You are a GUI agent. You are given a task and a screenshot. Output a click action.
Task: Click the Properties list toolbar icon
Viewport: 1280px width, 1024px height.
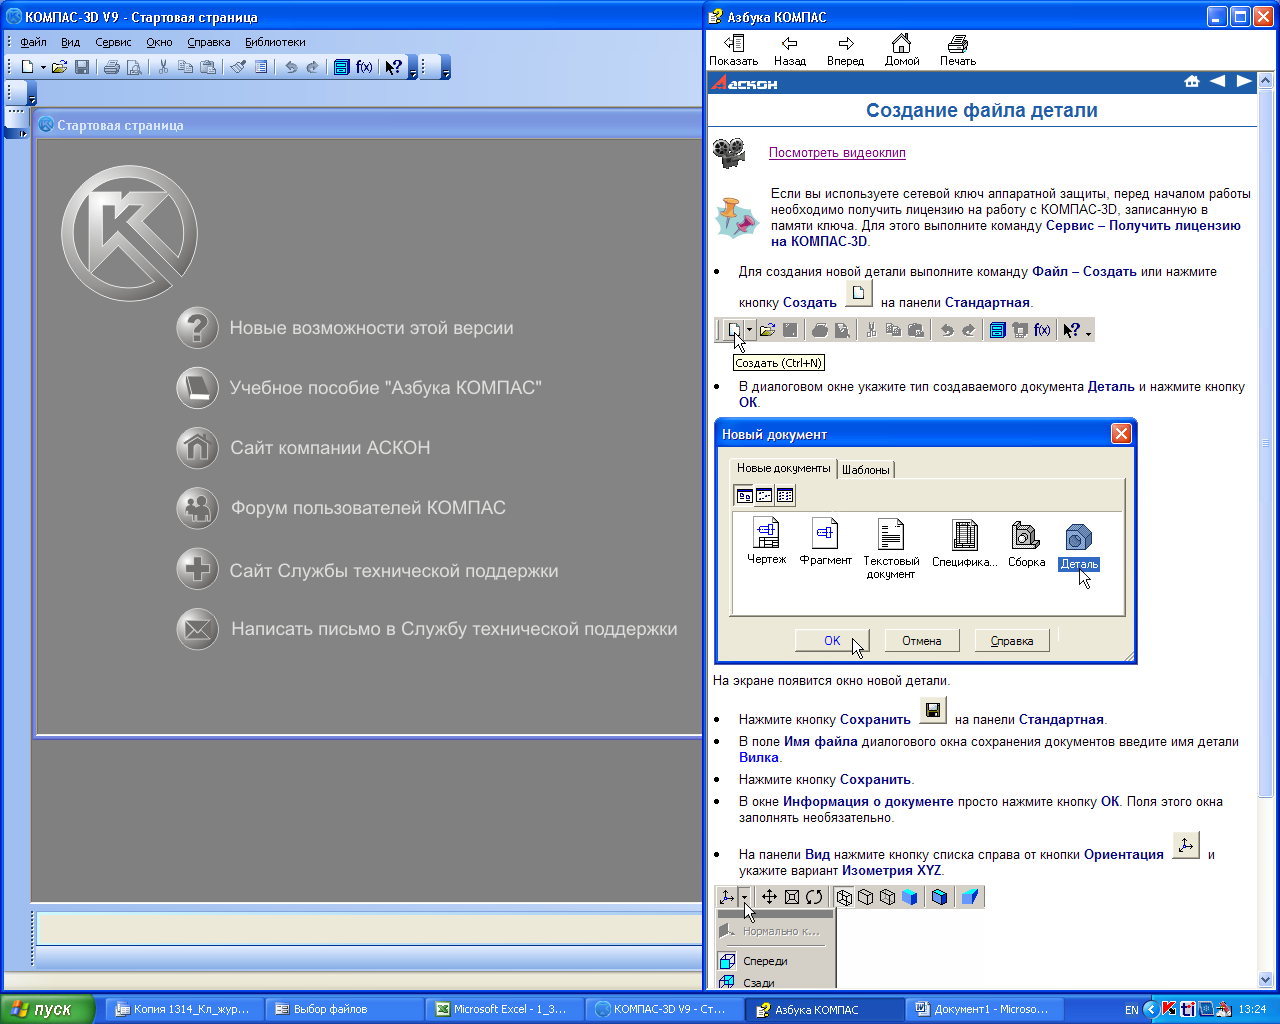[261, 67]
